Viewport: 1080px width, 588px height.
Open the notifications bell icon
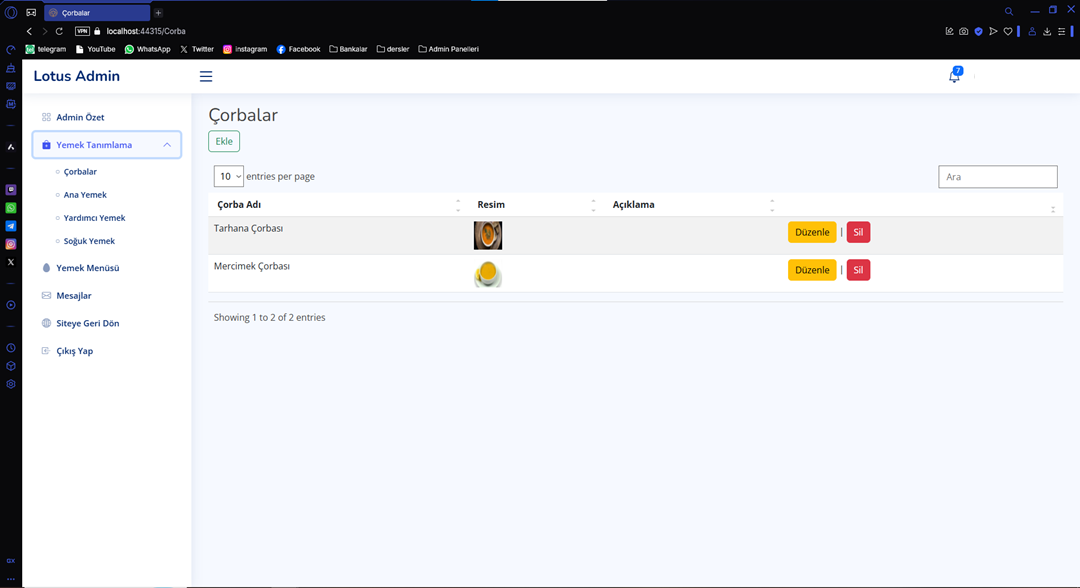(954, 77)
